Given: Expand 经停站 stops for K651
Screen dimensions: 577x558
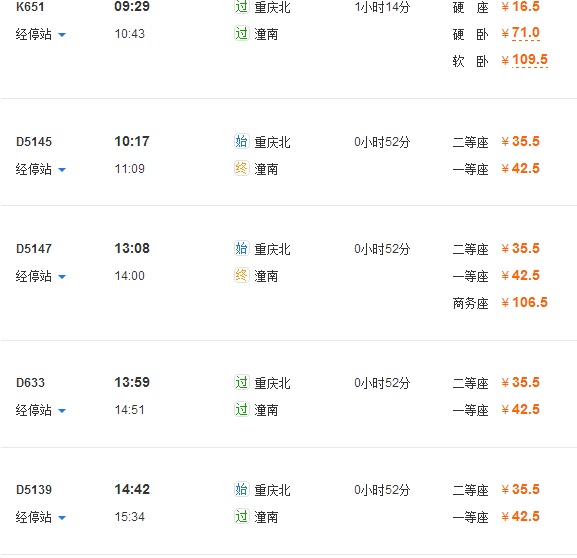Looking at the screenshot, I should pos(41,34).
